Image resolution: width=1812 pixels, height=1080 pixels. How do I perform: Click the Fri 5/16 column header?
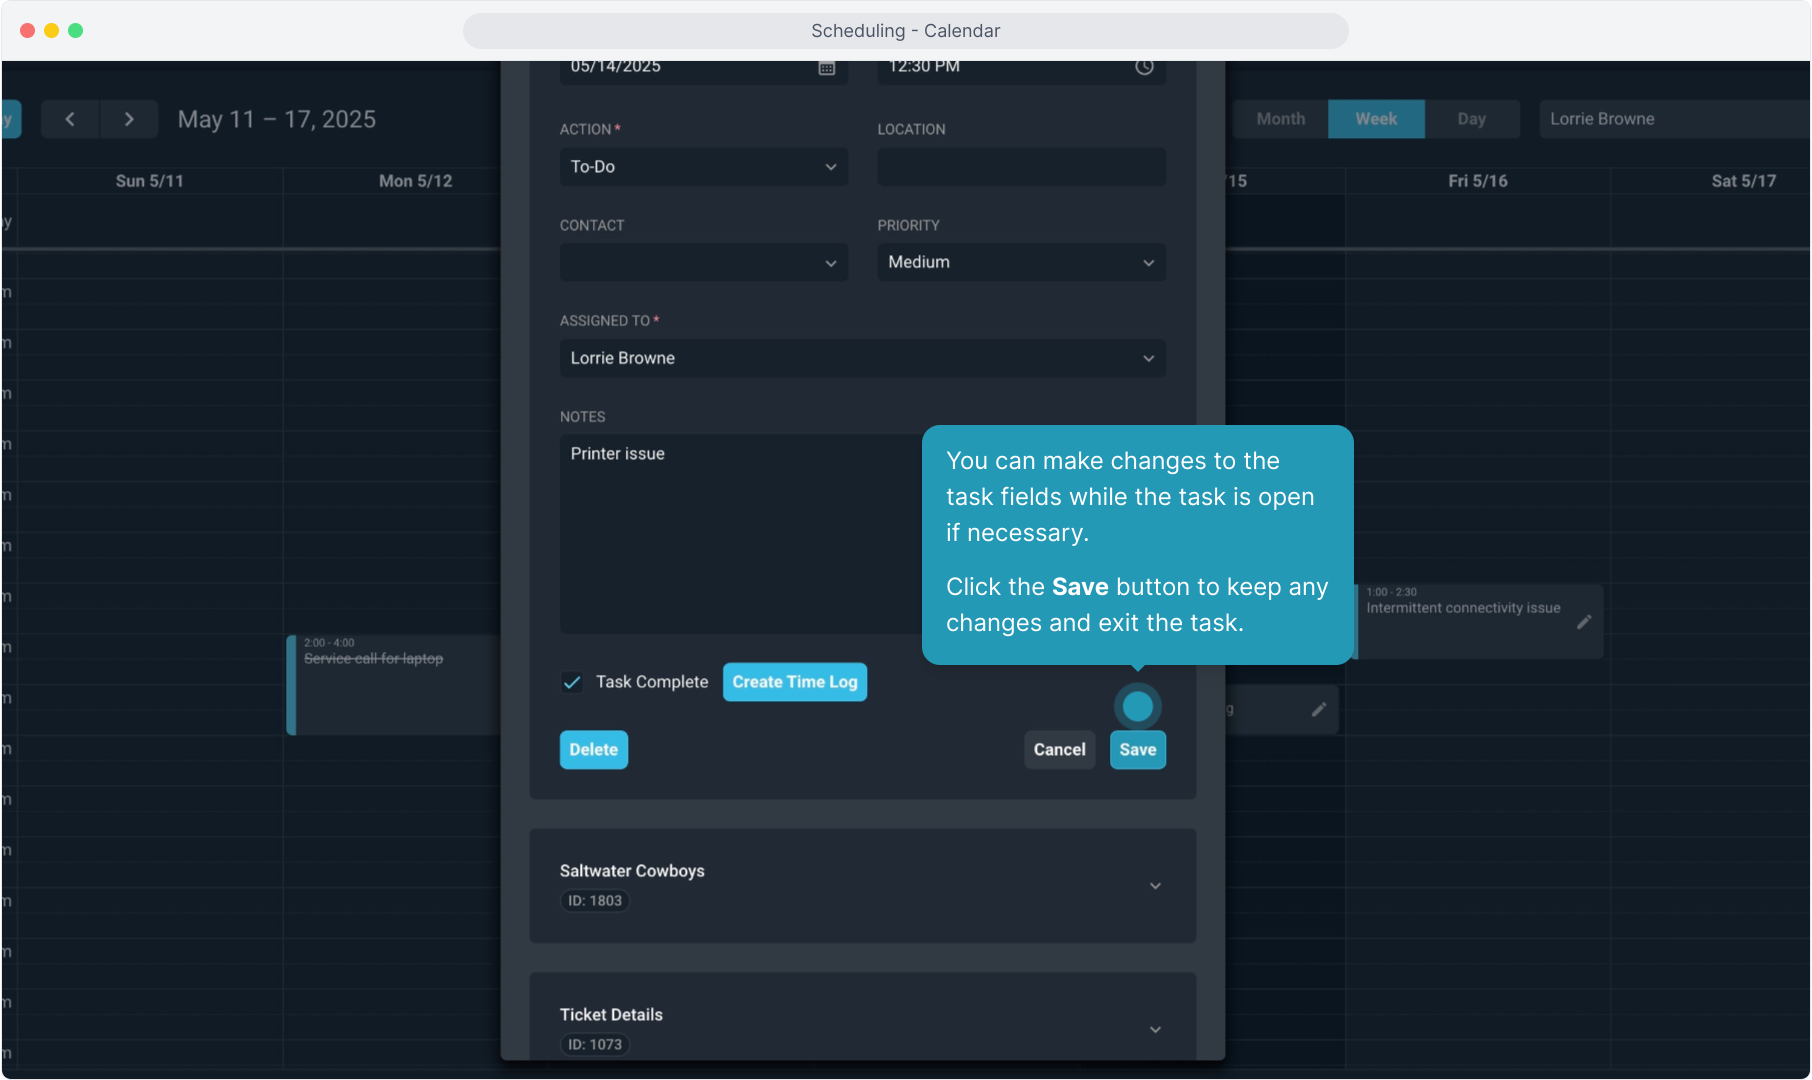click(x=1478, y=181)
